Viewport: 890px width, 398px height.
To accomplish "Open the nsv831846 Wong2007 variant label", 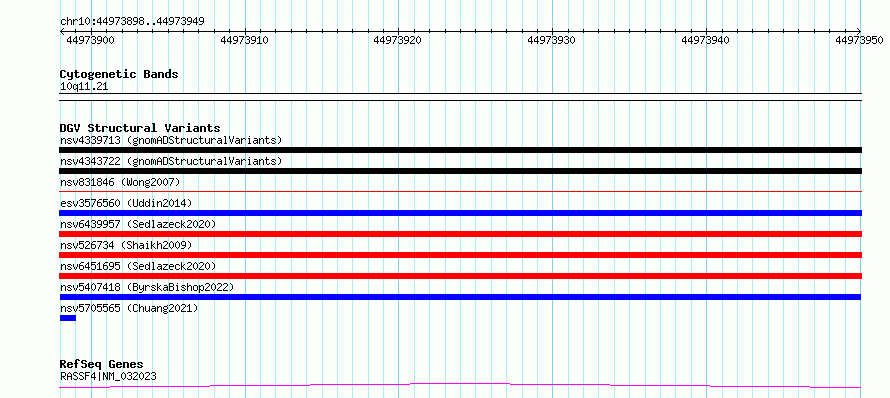I will coord(120,182).
